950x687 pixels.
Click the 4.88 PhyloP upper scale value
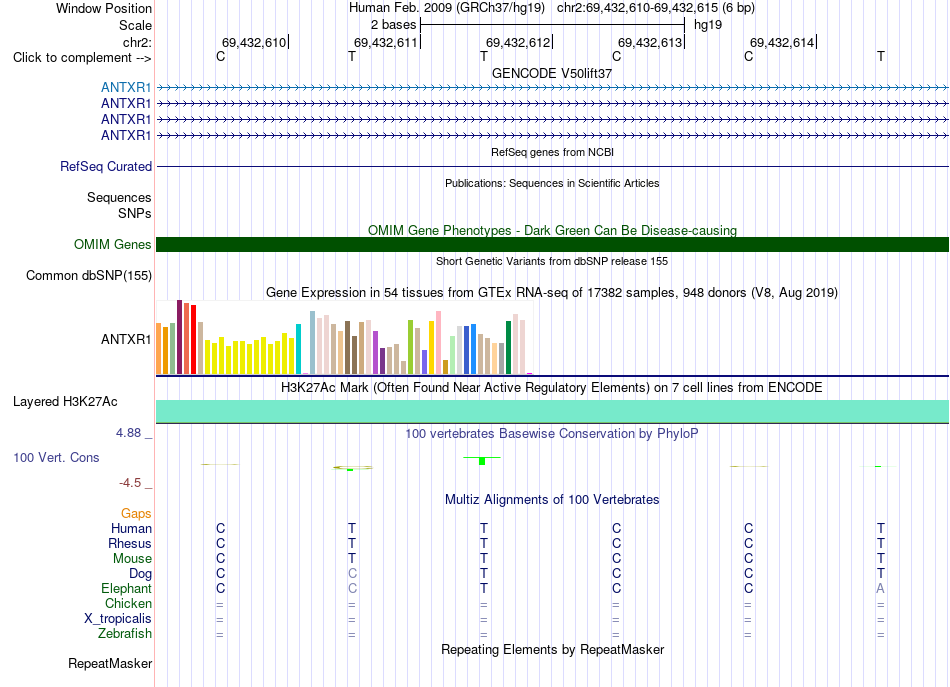(128, 433)
